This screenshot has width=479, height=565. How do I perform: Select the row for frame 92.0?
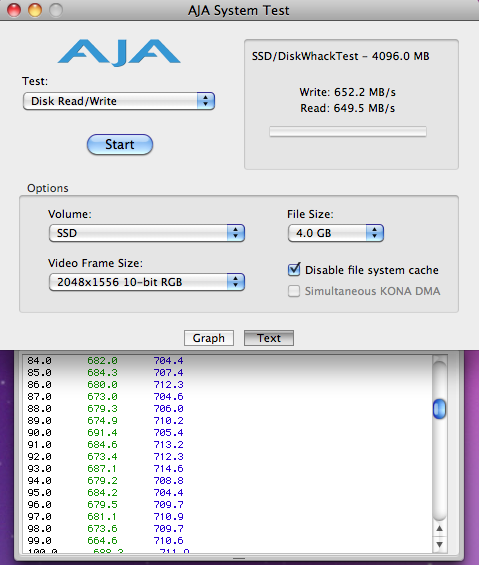click(227, 457)
